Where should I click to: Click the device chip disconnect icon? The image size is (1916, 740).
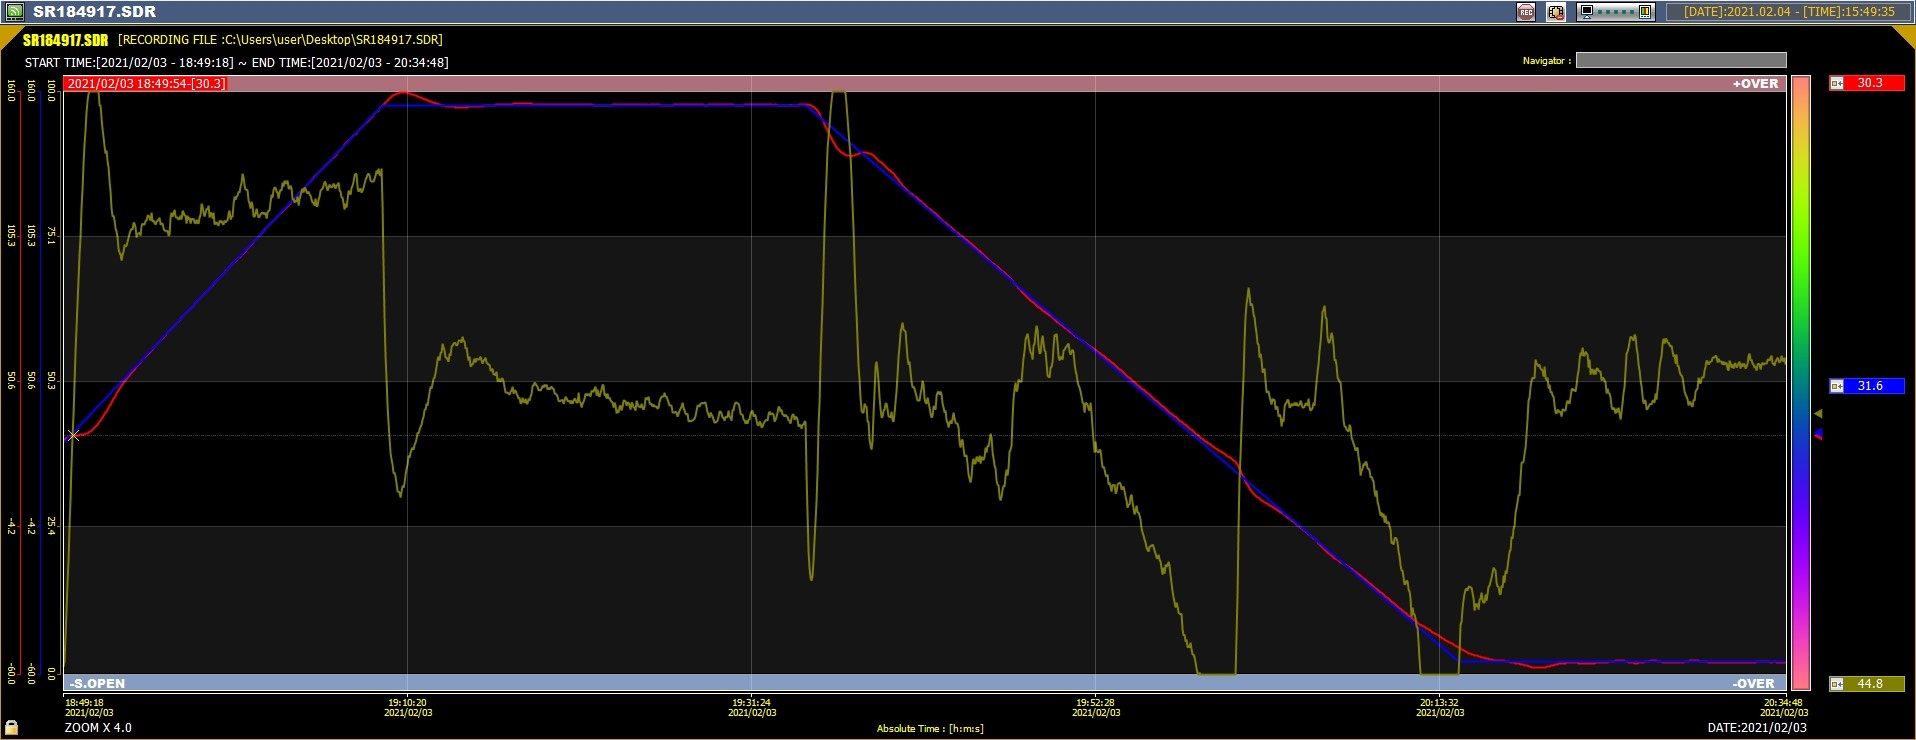tap(1556, 12)
